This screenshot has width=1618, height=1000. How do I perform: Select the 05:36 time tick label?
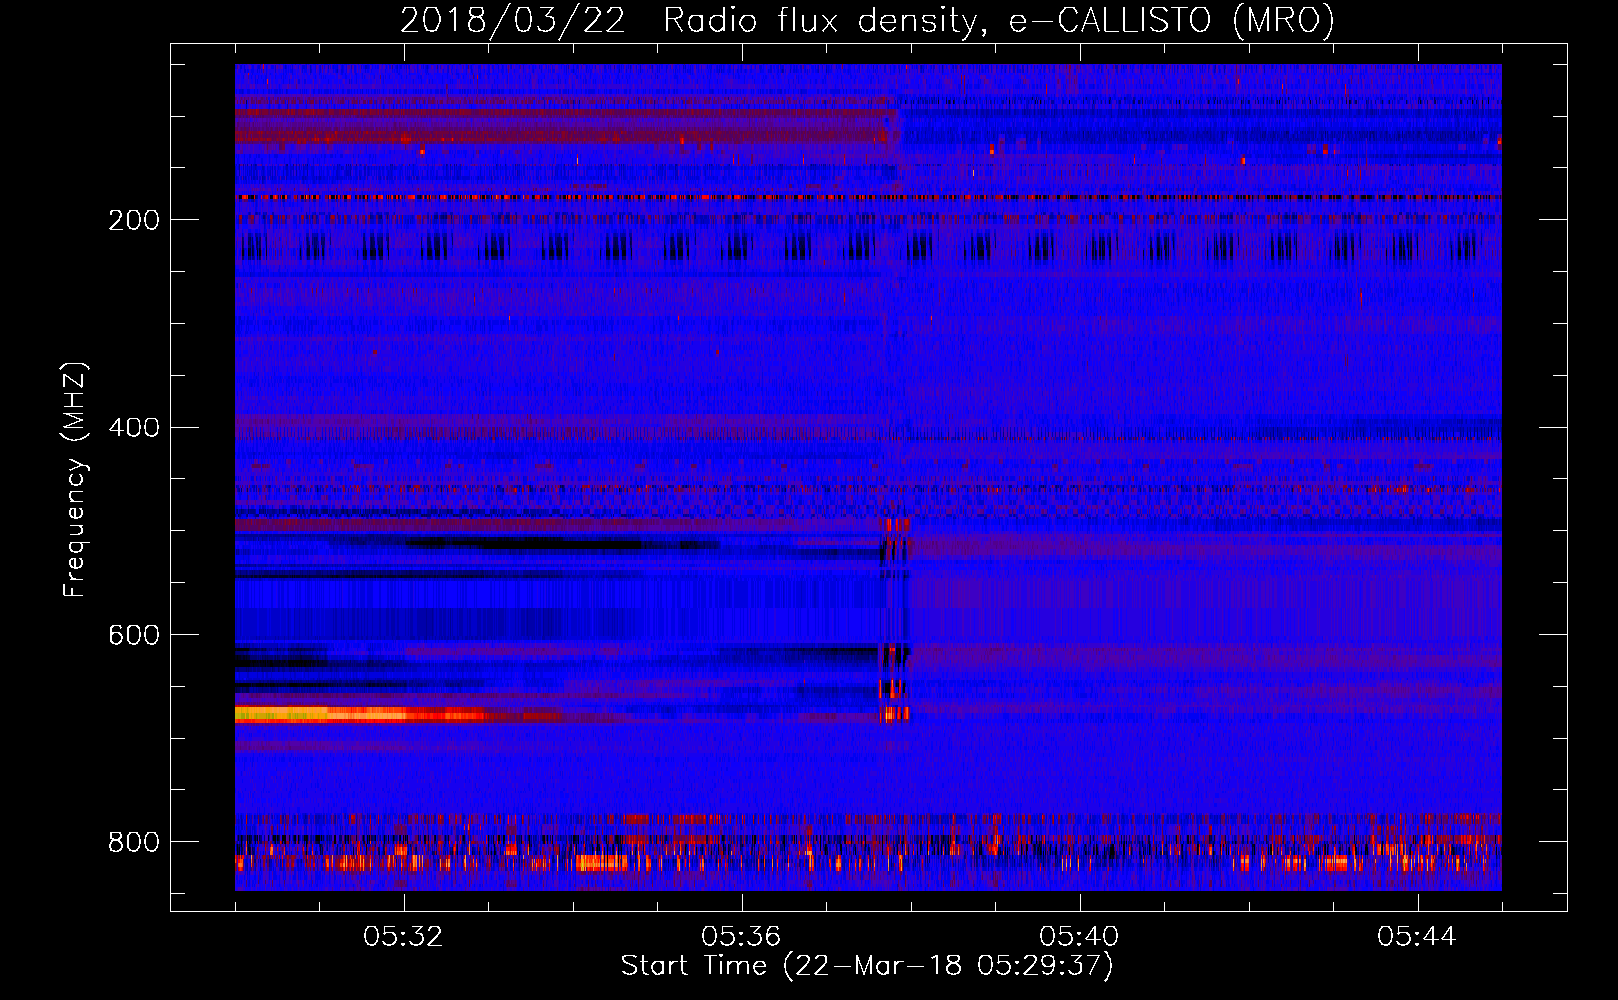tap(741, 937)
